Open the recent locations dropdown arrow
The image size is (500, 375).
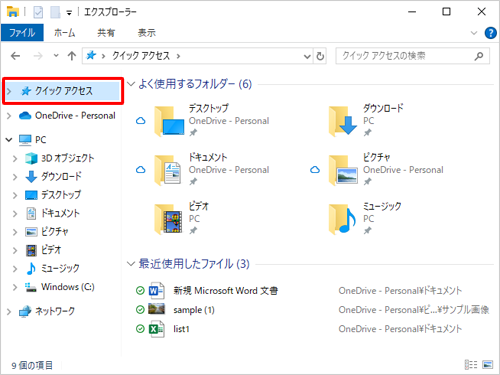(x=56, y=56)
